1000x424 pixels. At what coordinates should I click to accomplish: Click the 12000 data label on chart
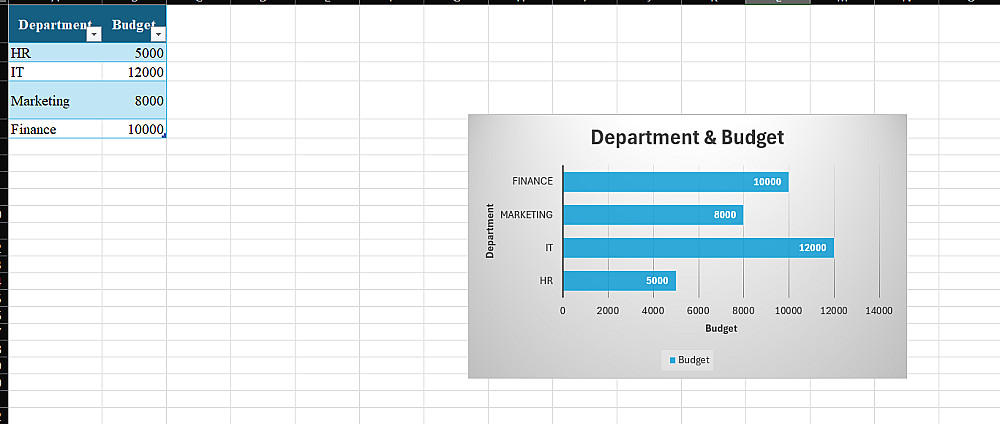(x=812, y=248)
